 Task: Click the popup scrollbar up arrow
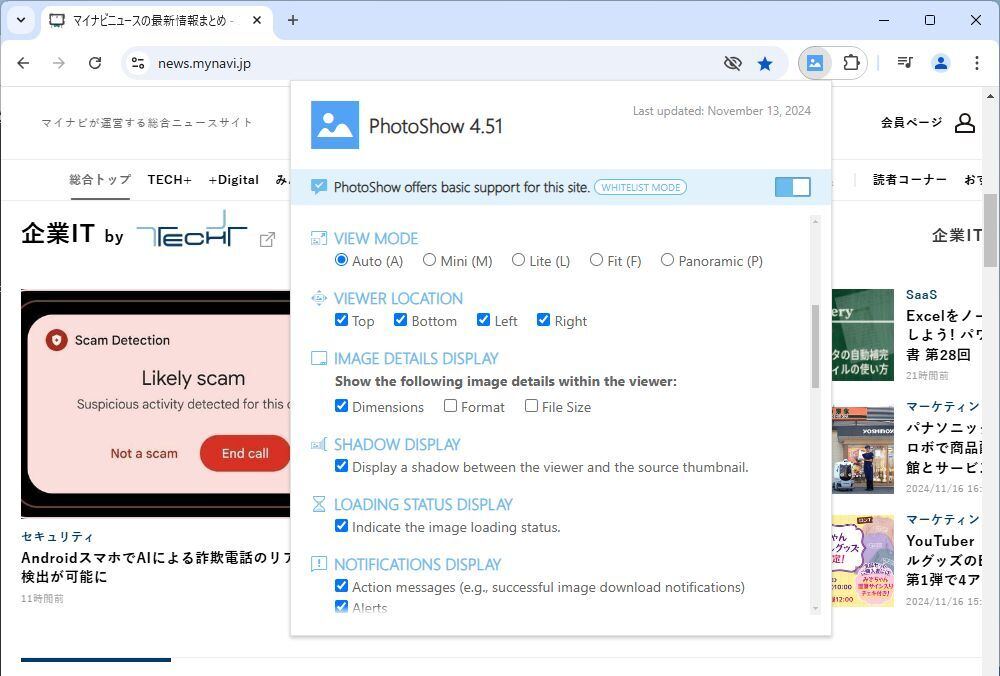815,221
